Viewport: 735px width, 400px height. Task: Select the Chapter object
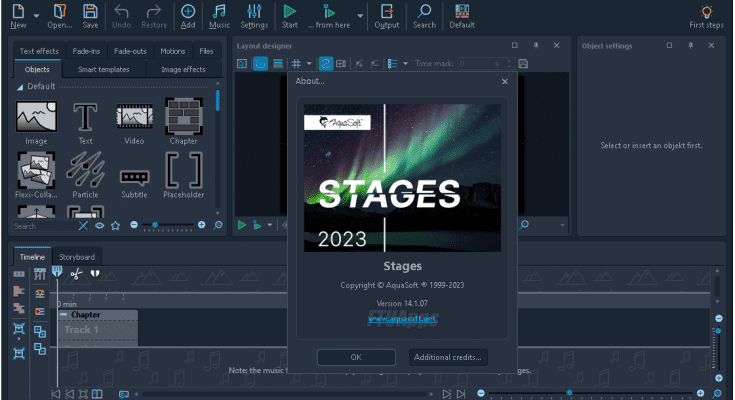coord(183,122)
